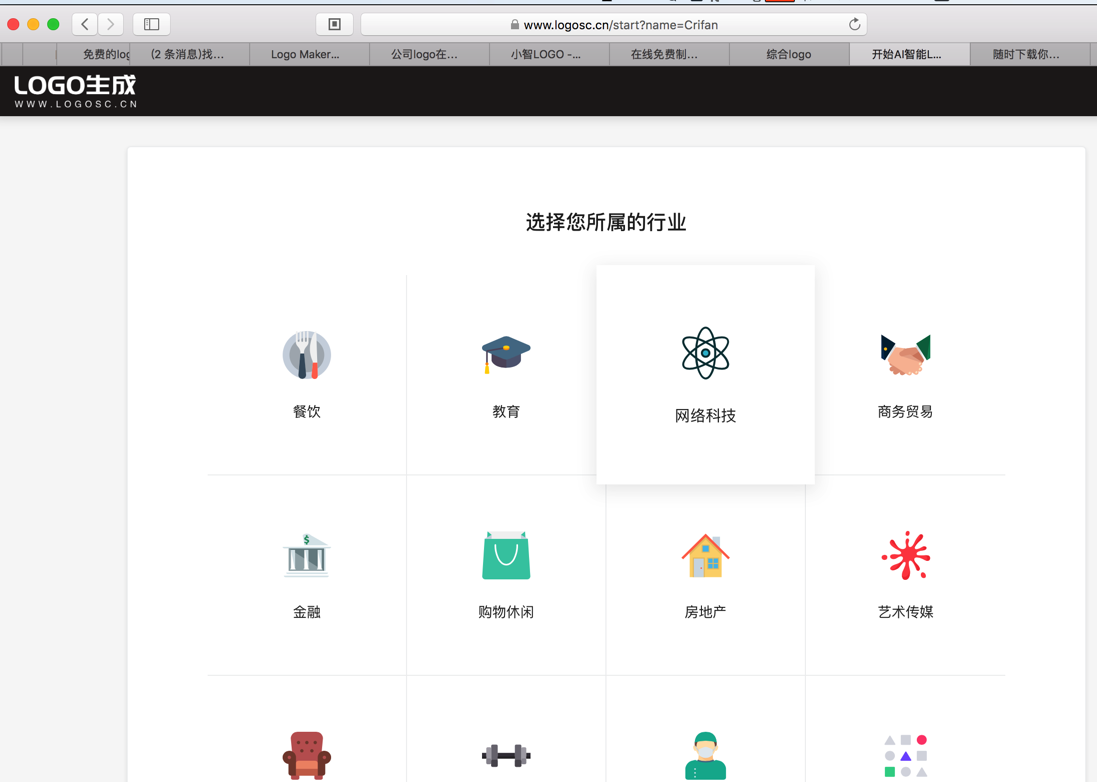Screen dimensions: 1097x782
Task: Choose the 金融 bank building icon
Action: (x=306, y=555)
